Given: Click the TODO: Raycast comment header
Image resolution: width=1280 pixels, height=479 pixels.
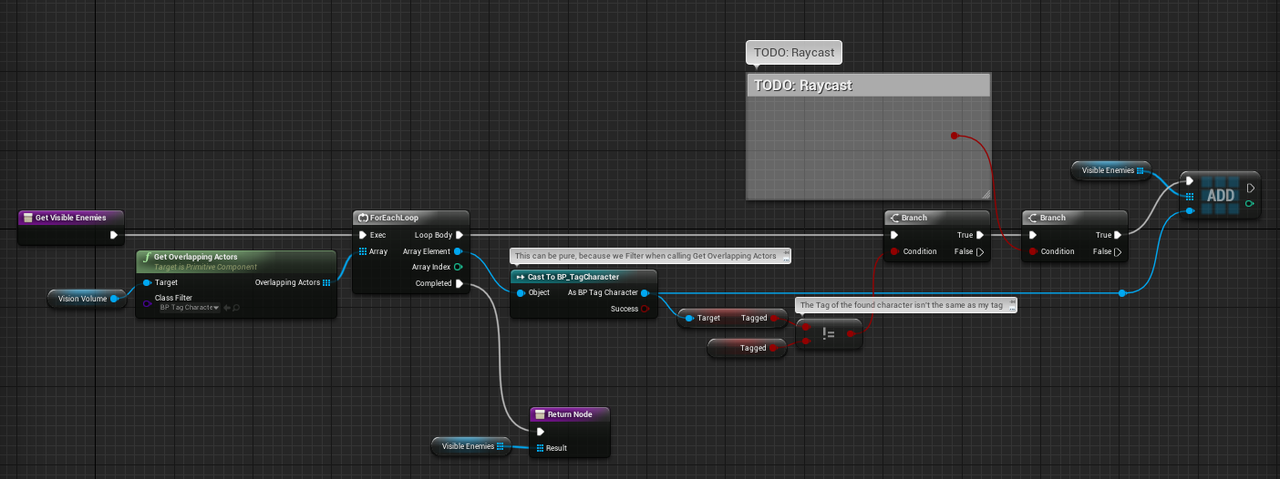Looking at the screenshot, I should (x=867, y=85).
